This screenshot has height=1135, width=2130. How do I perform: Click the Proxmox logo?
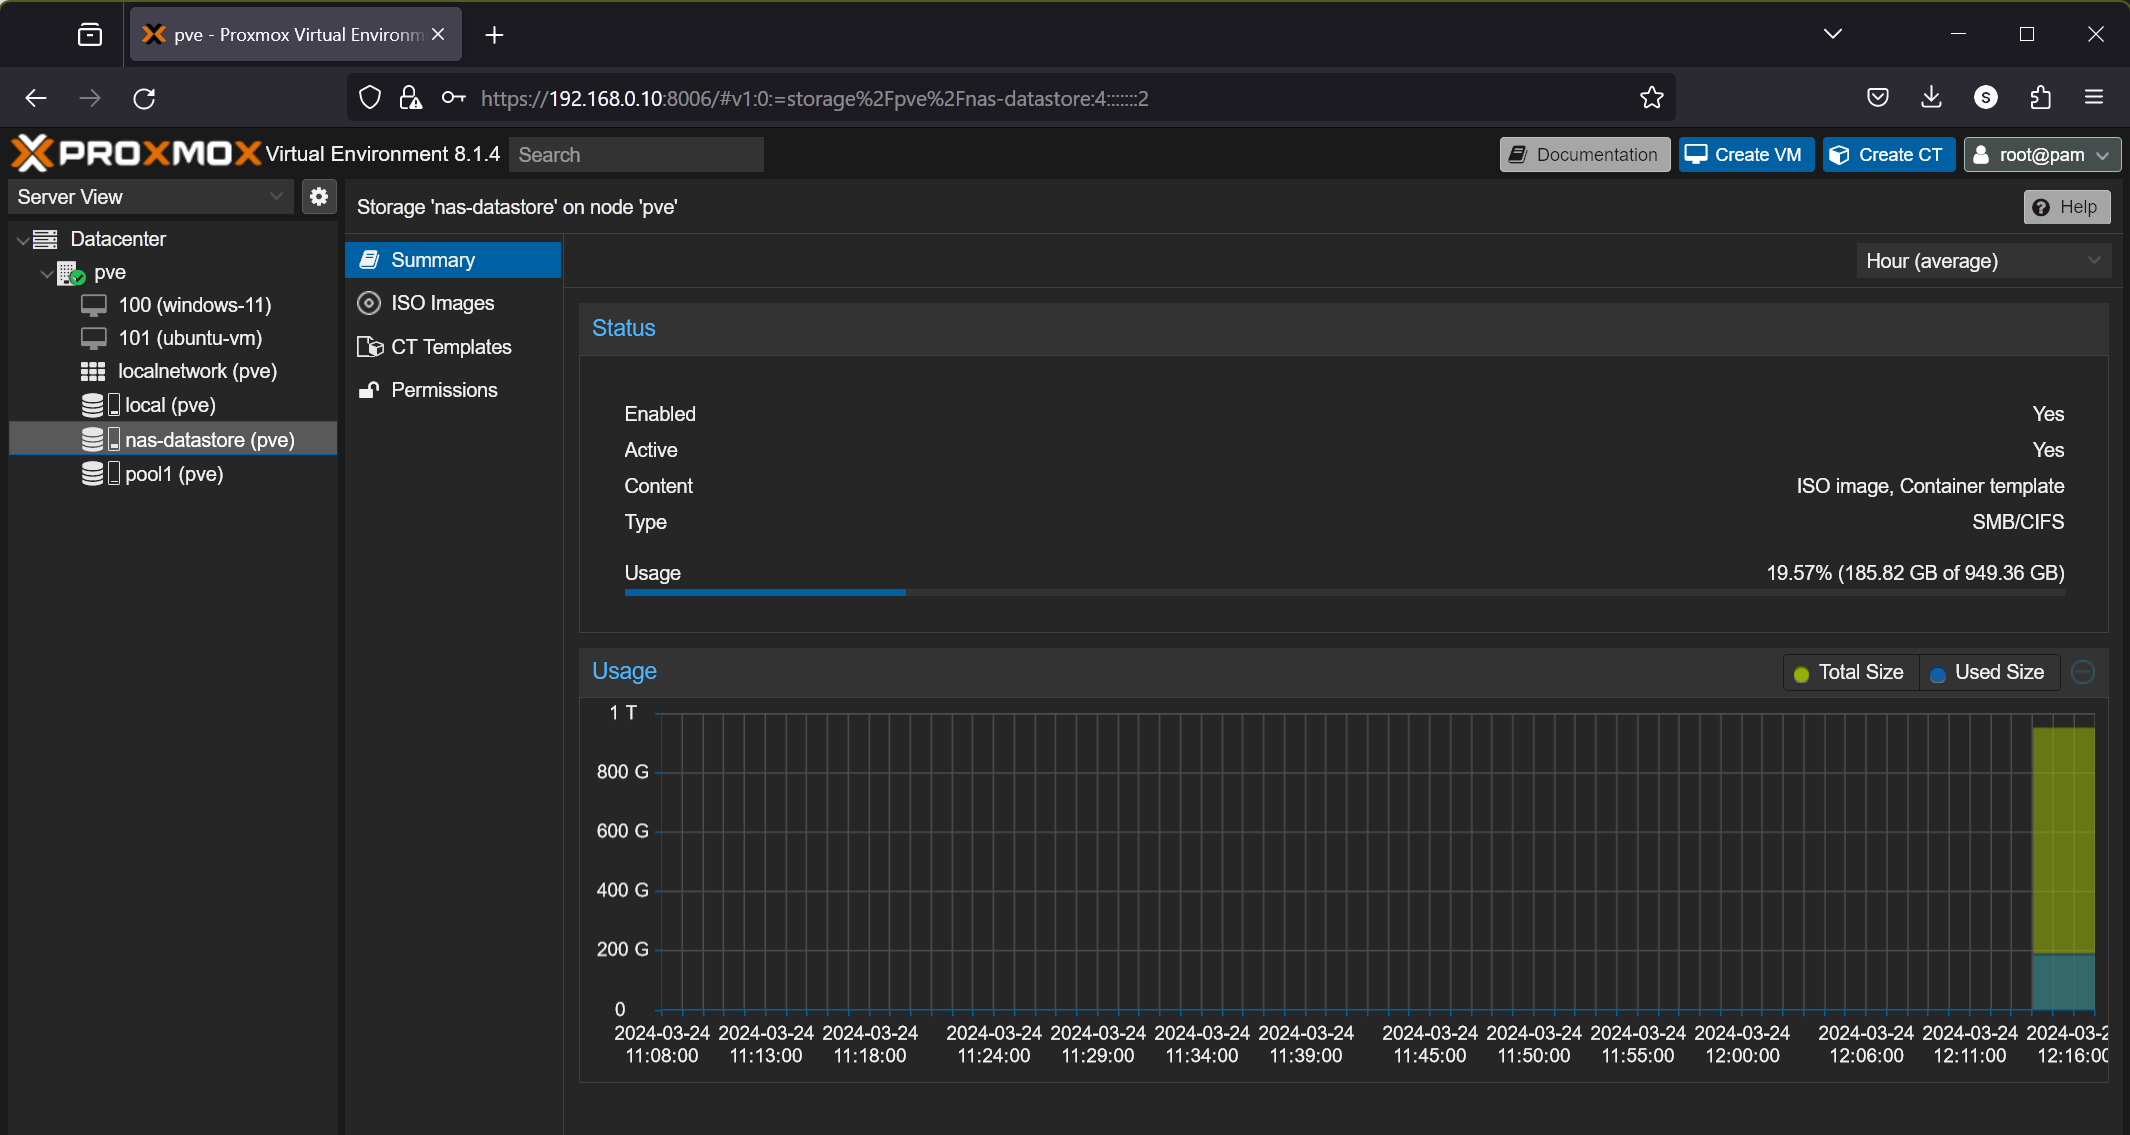click(137, 154)
